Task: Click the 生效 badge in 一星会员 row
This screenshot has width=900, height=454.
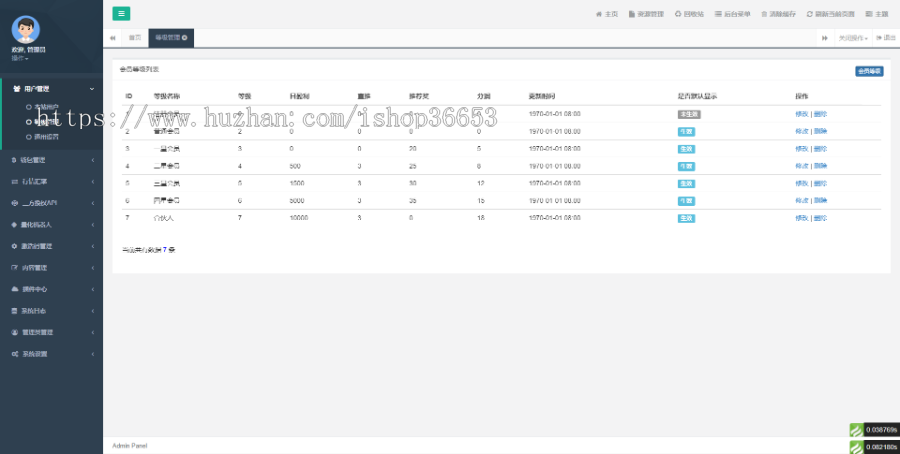Action: click(x=686, y=149)
